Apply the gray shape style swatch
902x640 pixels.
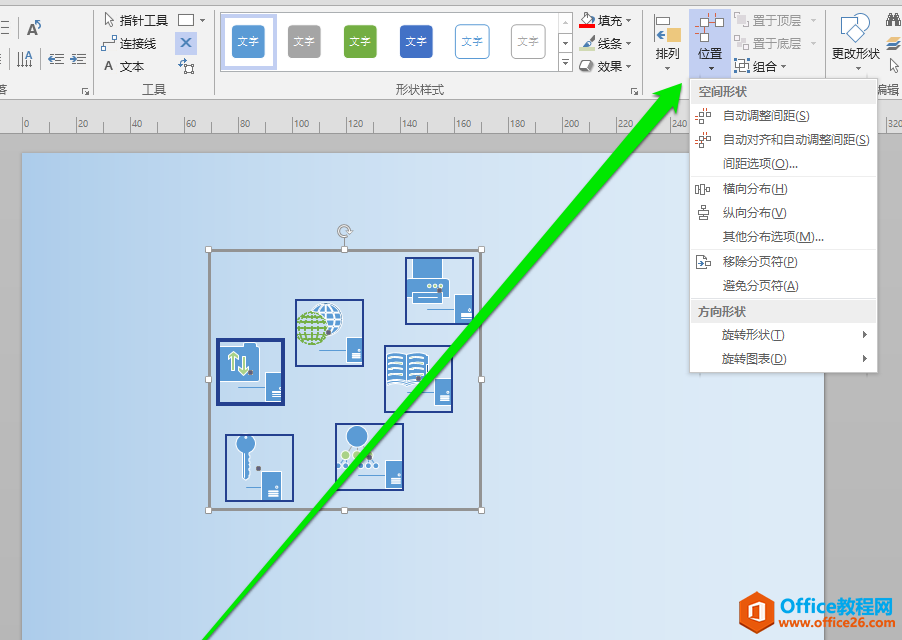304,42
